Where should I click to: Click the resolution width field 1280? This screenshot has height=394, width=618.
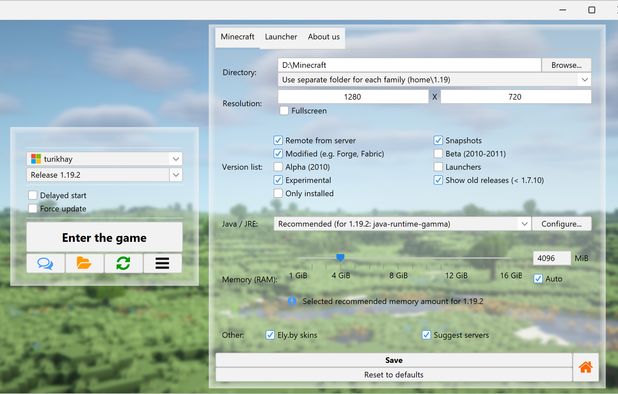click(x=353, y=97)
